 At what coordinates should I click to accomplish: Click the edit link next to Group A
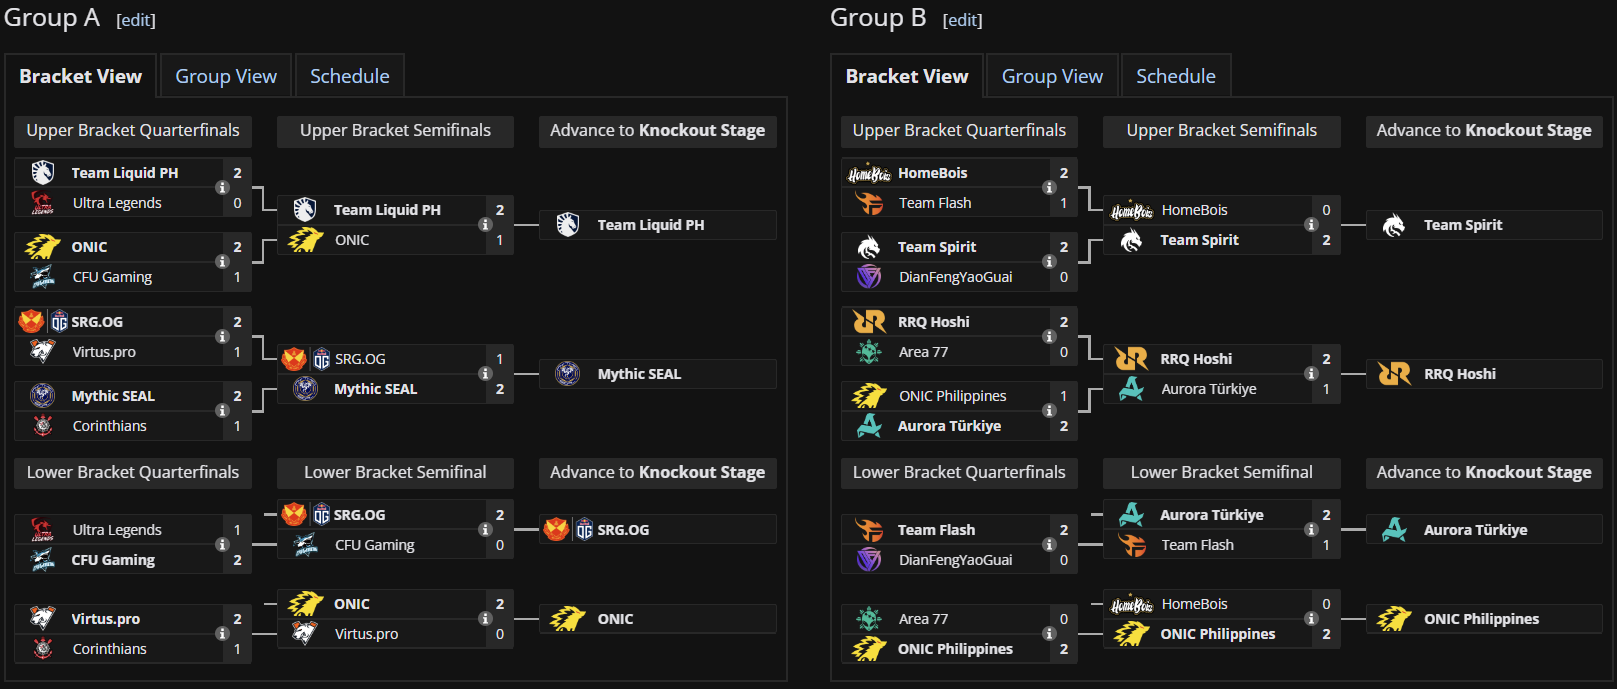[136, 20]
